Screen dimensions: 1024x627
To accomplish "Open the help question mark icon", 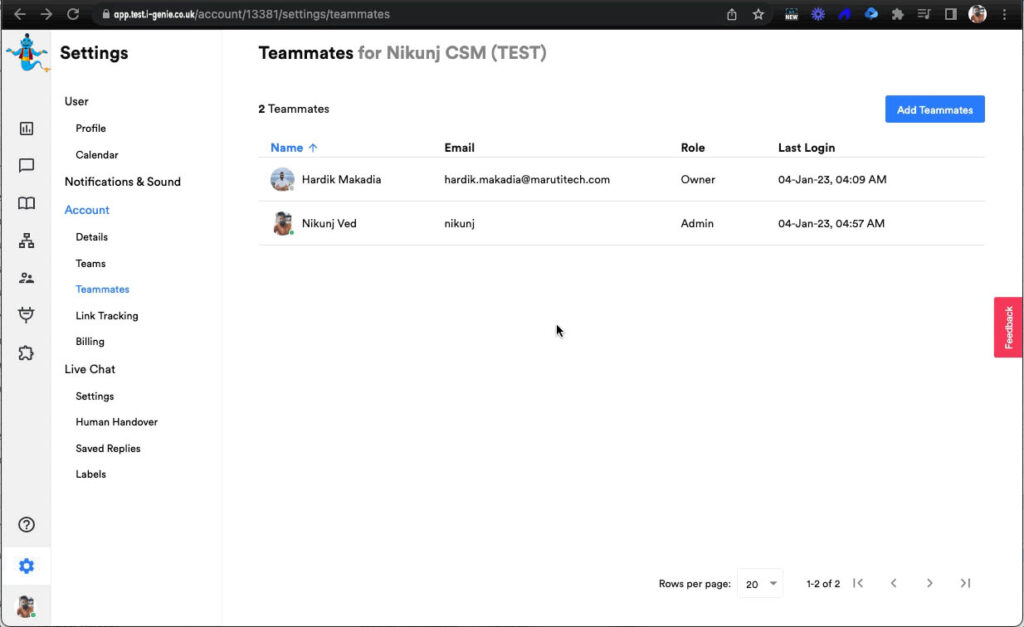I will tap(27, 525).
